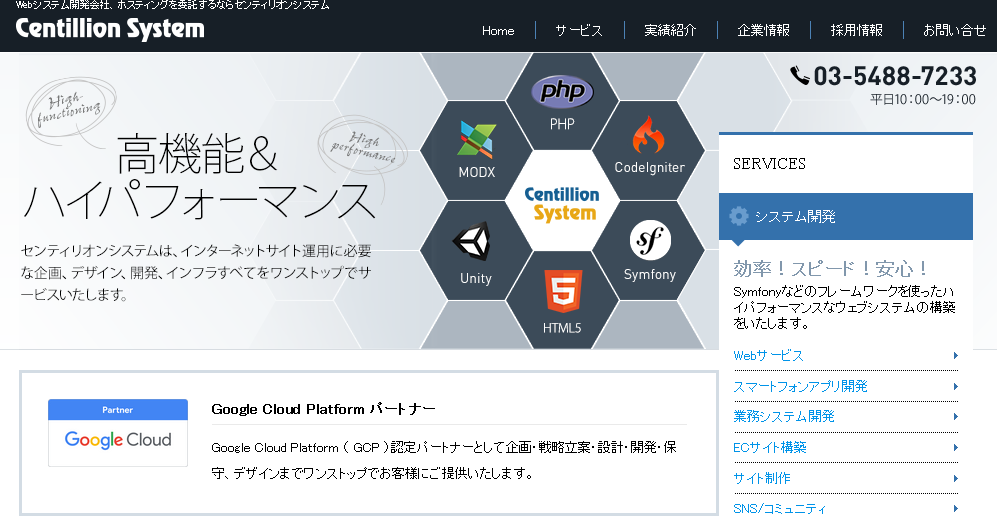Click phone number 03-5488-7233
997x520 pixels.
pos(895,76)
